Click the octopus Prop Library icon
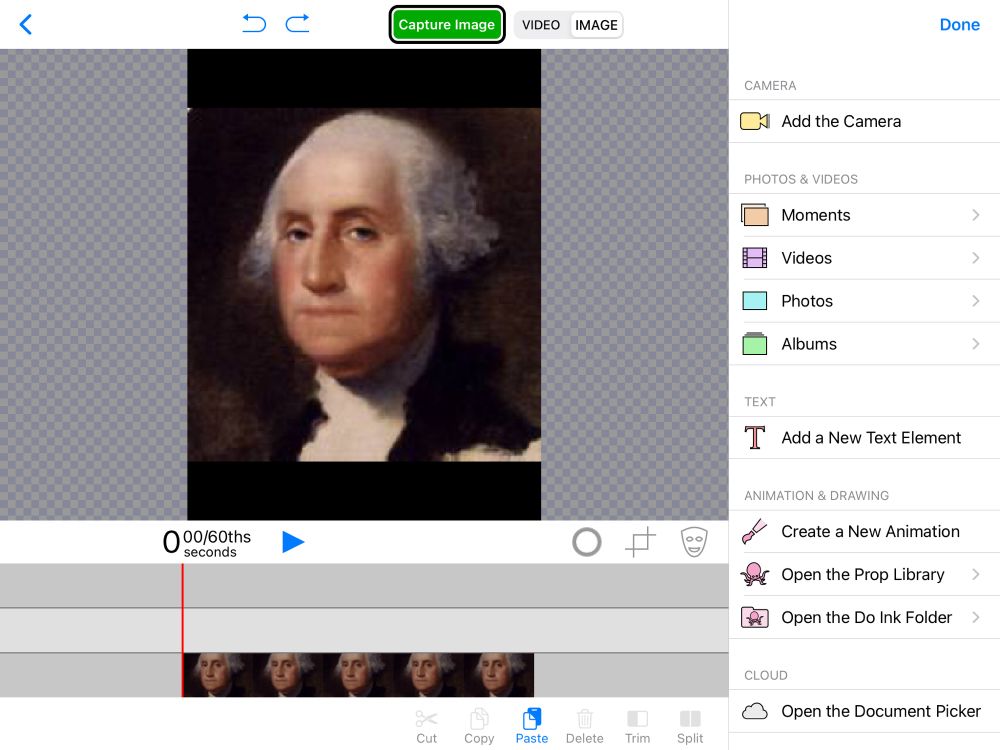1000x750 pixels. coord(754,574)
